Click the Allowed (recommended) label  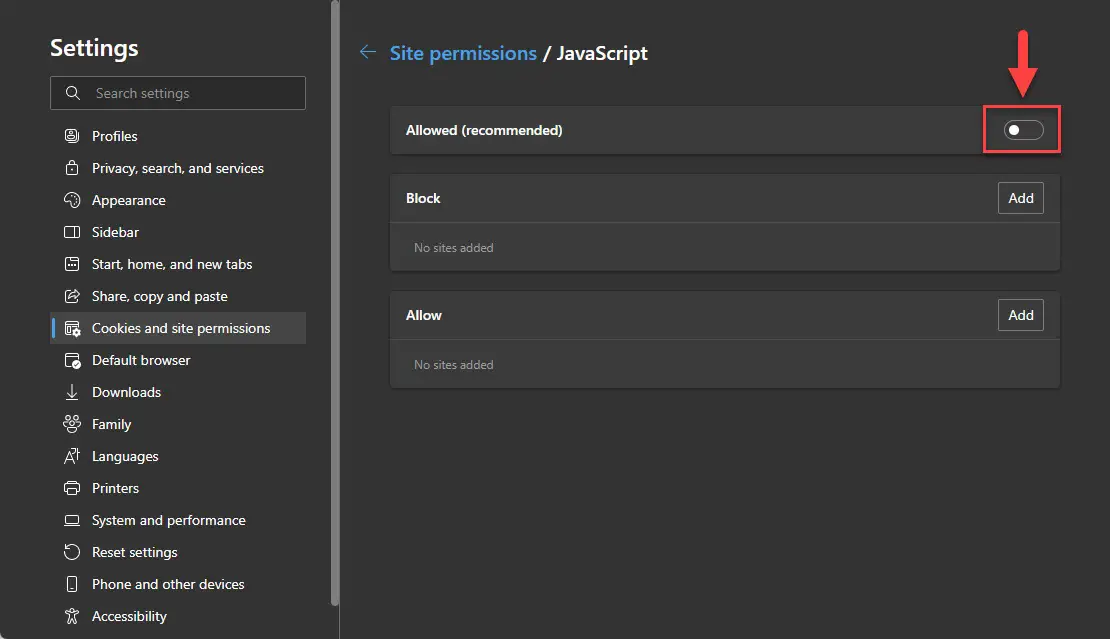tap(484, 130)
